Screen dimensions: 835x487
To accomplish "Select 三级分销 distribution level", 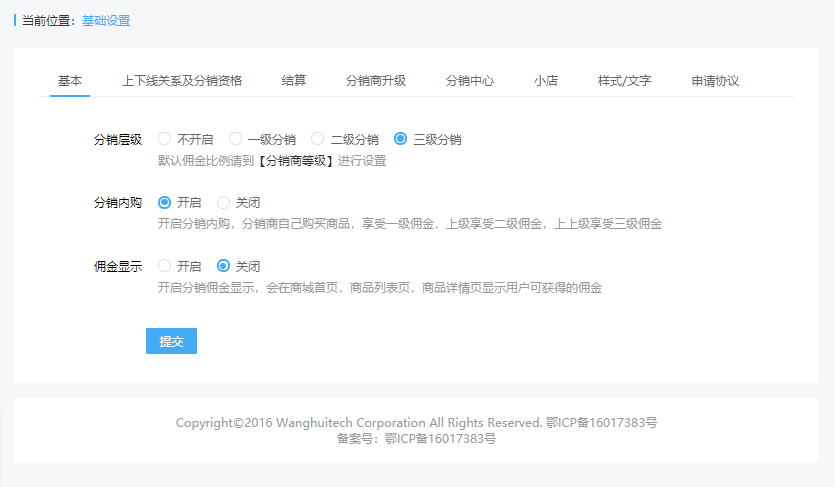I will tap(400, 139).
